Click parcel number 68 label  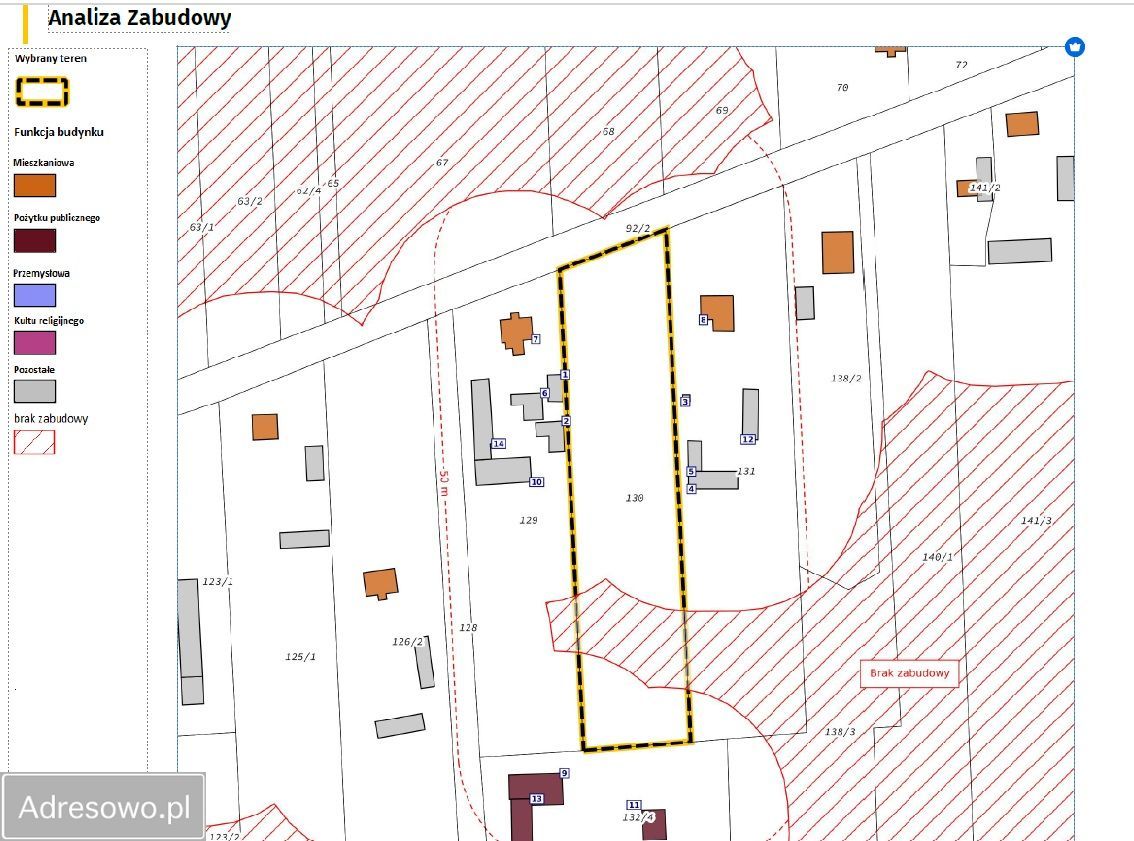pyautogui.click(x=608, y=132)
